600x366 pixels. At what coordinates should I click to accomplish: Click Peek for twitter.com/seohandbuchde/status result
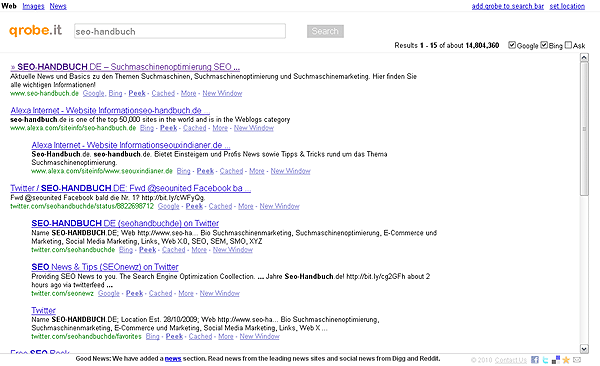pyautogui.click(x=194, y=206)
